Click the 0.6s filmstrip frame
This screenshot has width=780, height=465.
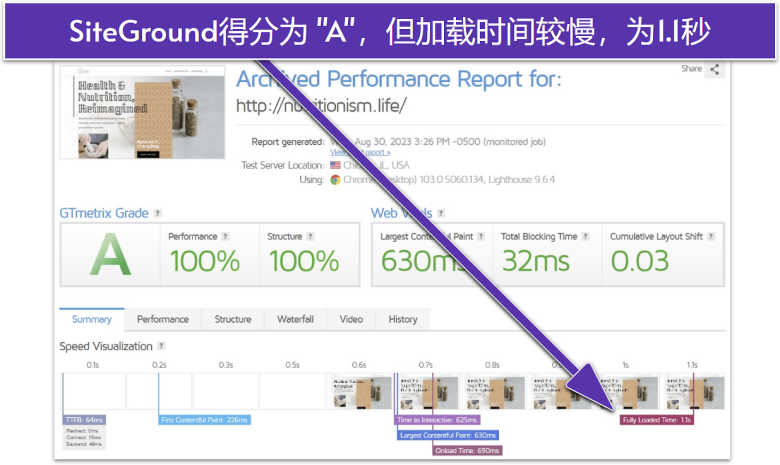click(359, 392)
